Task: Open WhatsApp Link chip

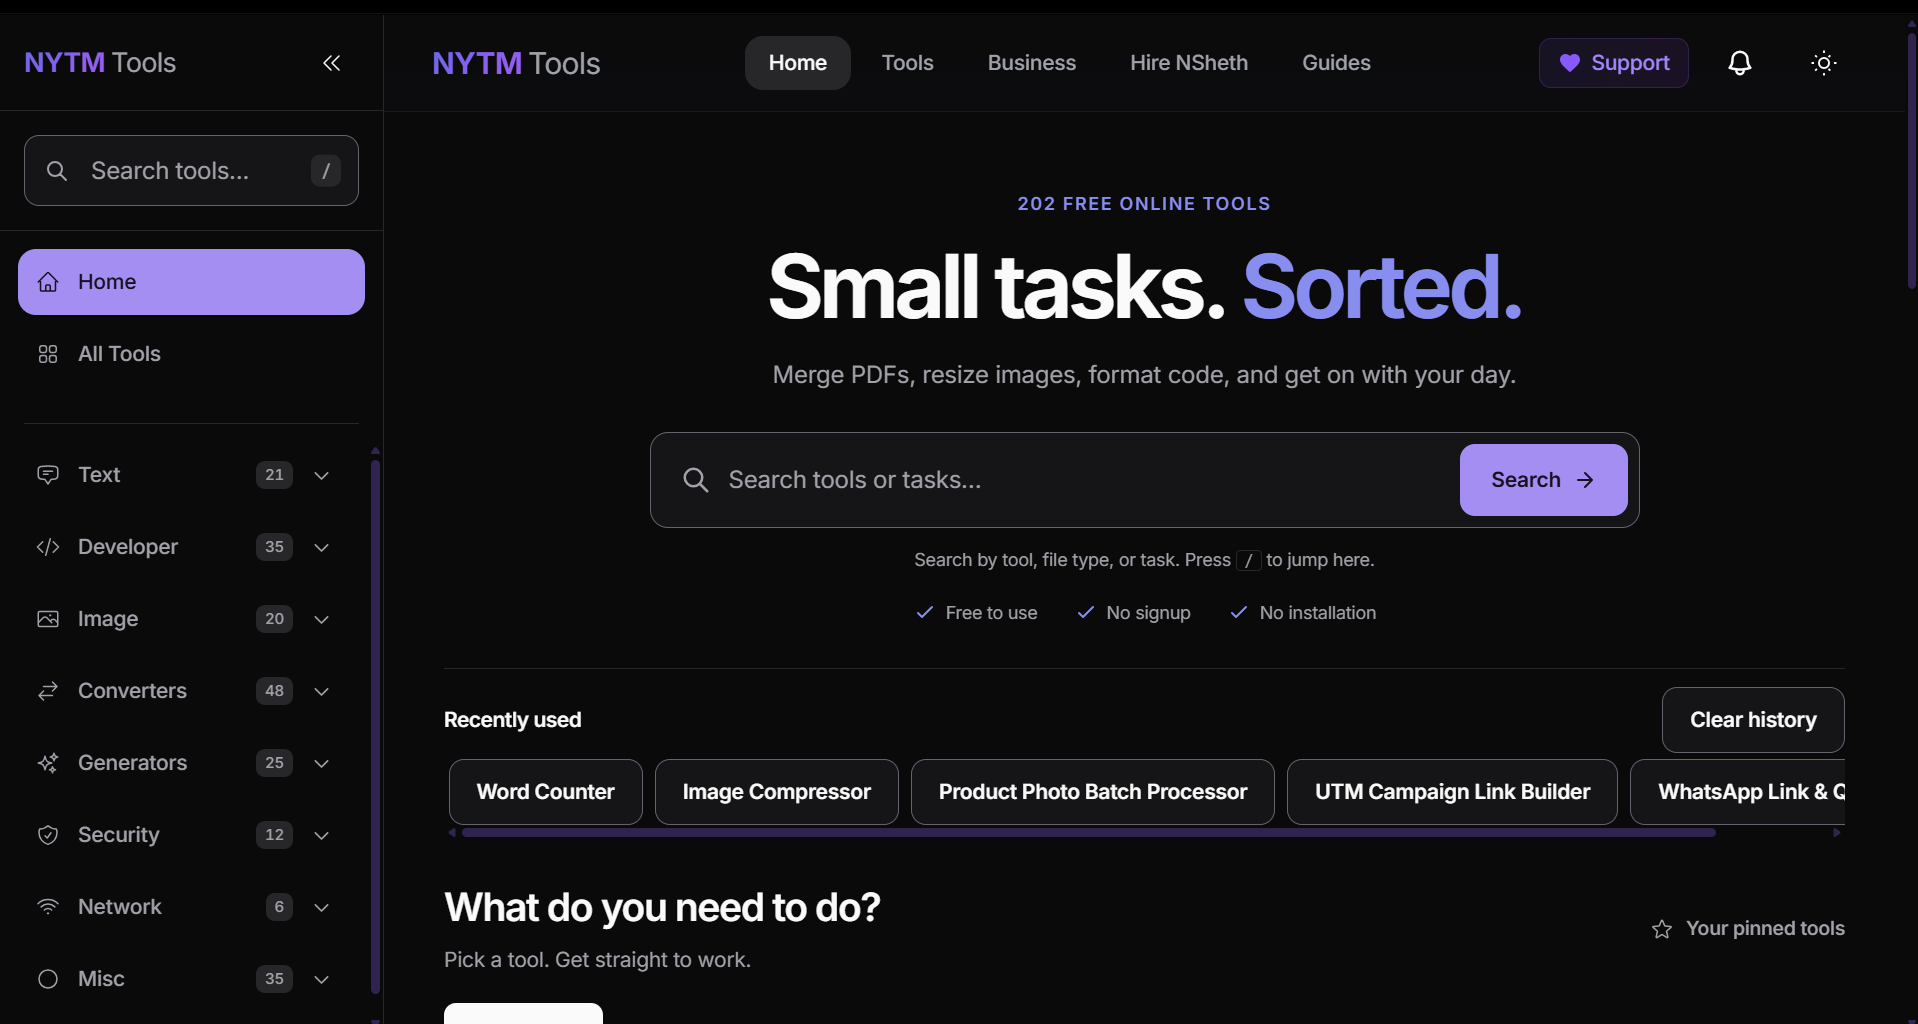Action: [x=1738, y=792]
